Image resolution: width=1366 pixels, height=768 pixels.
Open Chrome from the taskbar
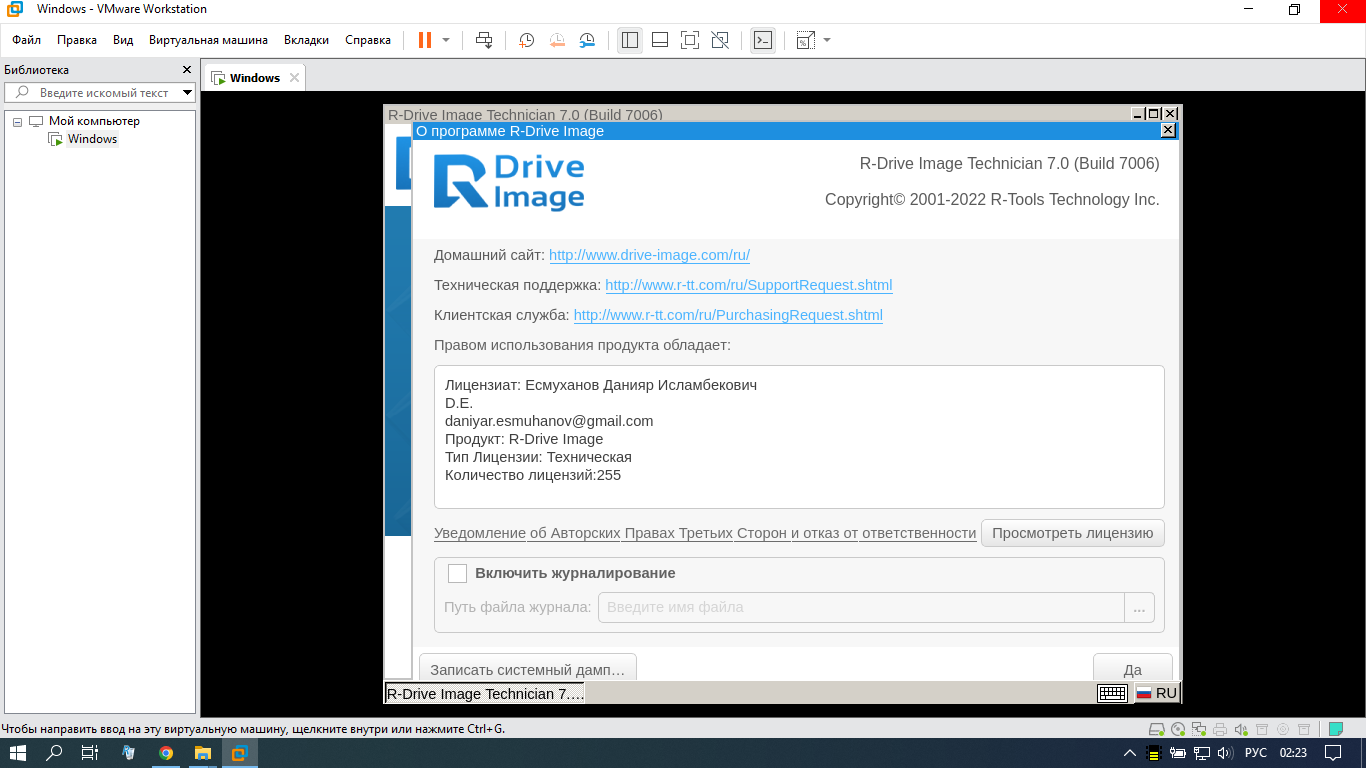tap(166, 753)
